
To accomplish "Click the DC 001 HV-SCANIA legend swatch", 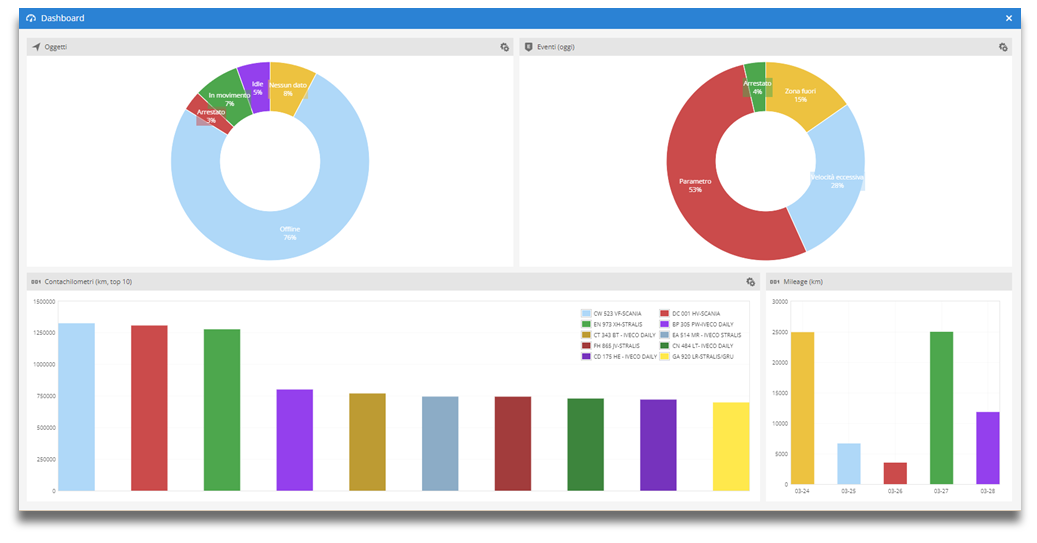I will [665, 313].
